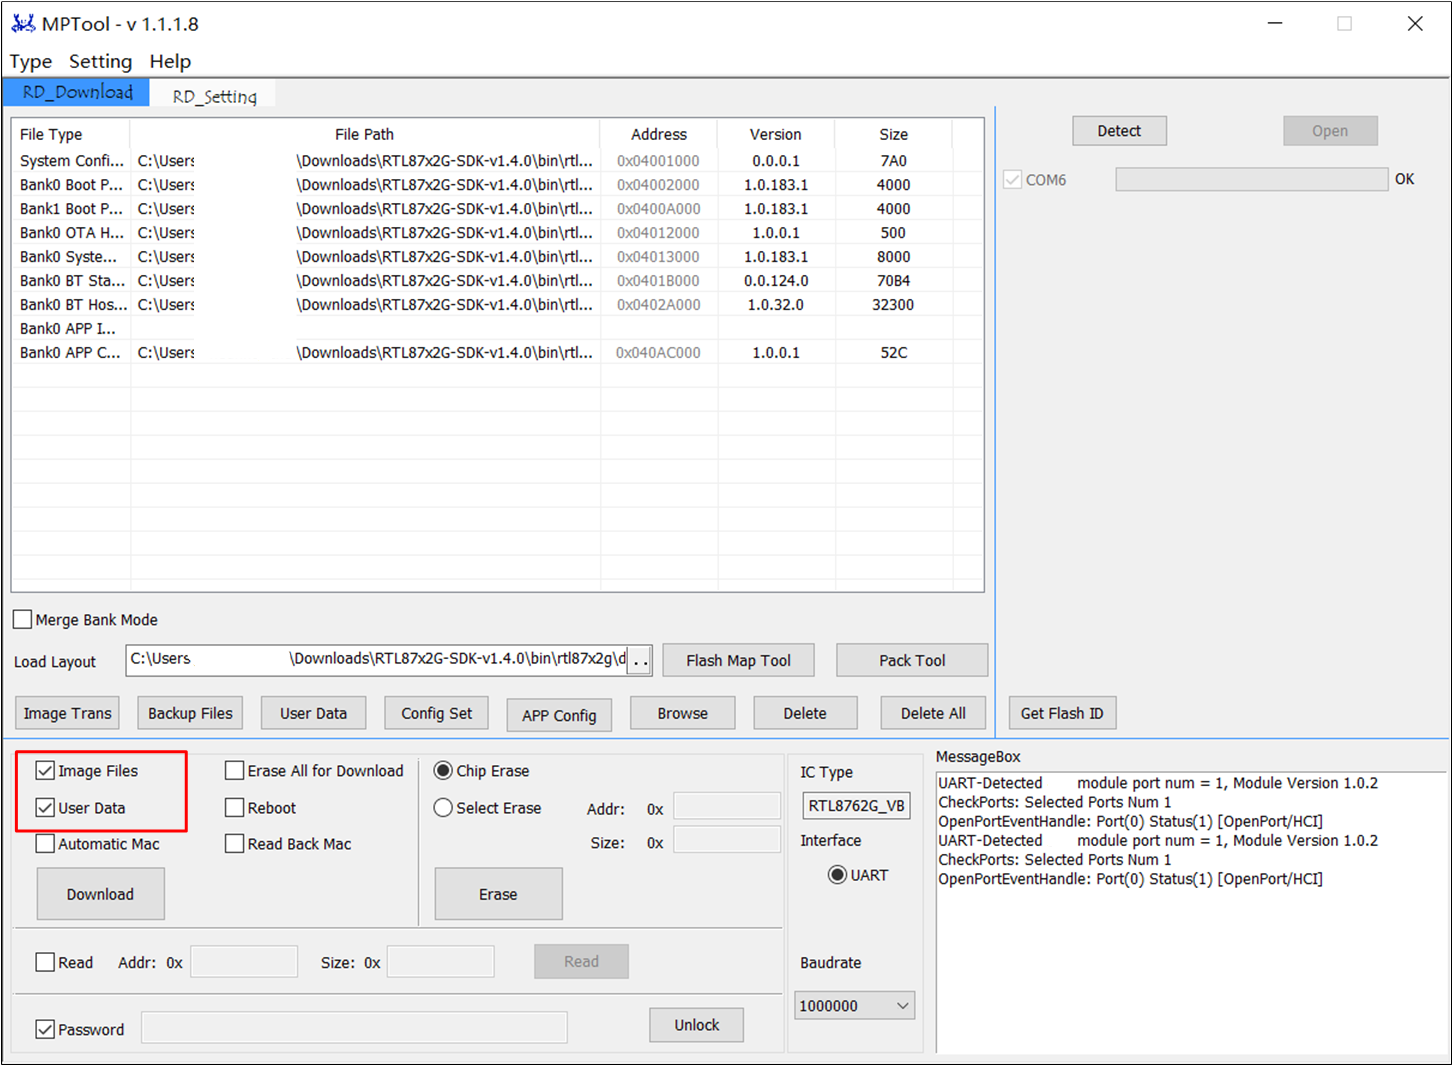Toggle the Erase All for Download option
This screenshot has height=1066, width=1453.
(235, 771)
